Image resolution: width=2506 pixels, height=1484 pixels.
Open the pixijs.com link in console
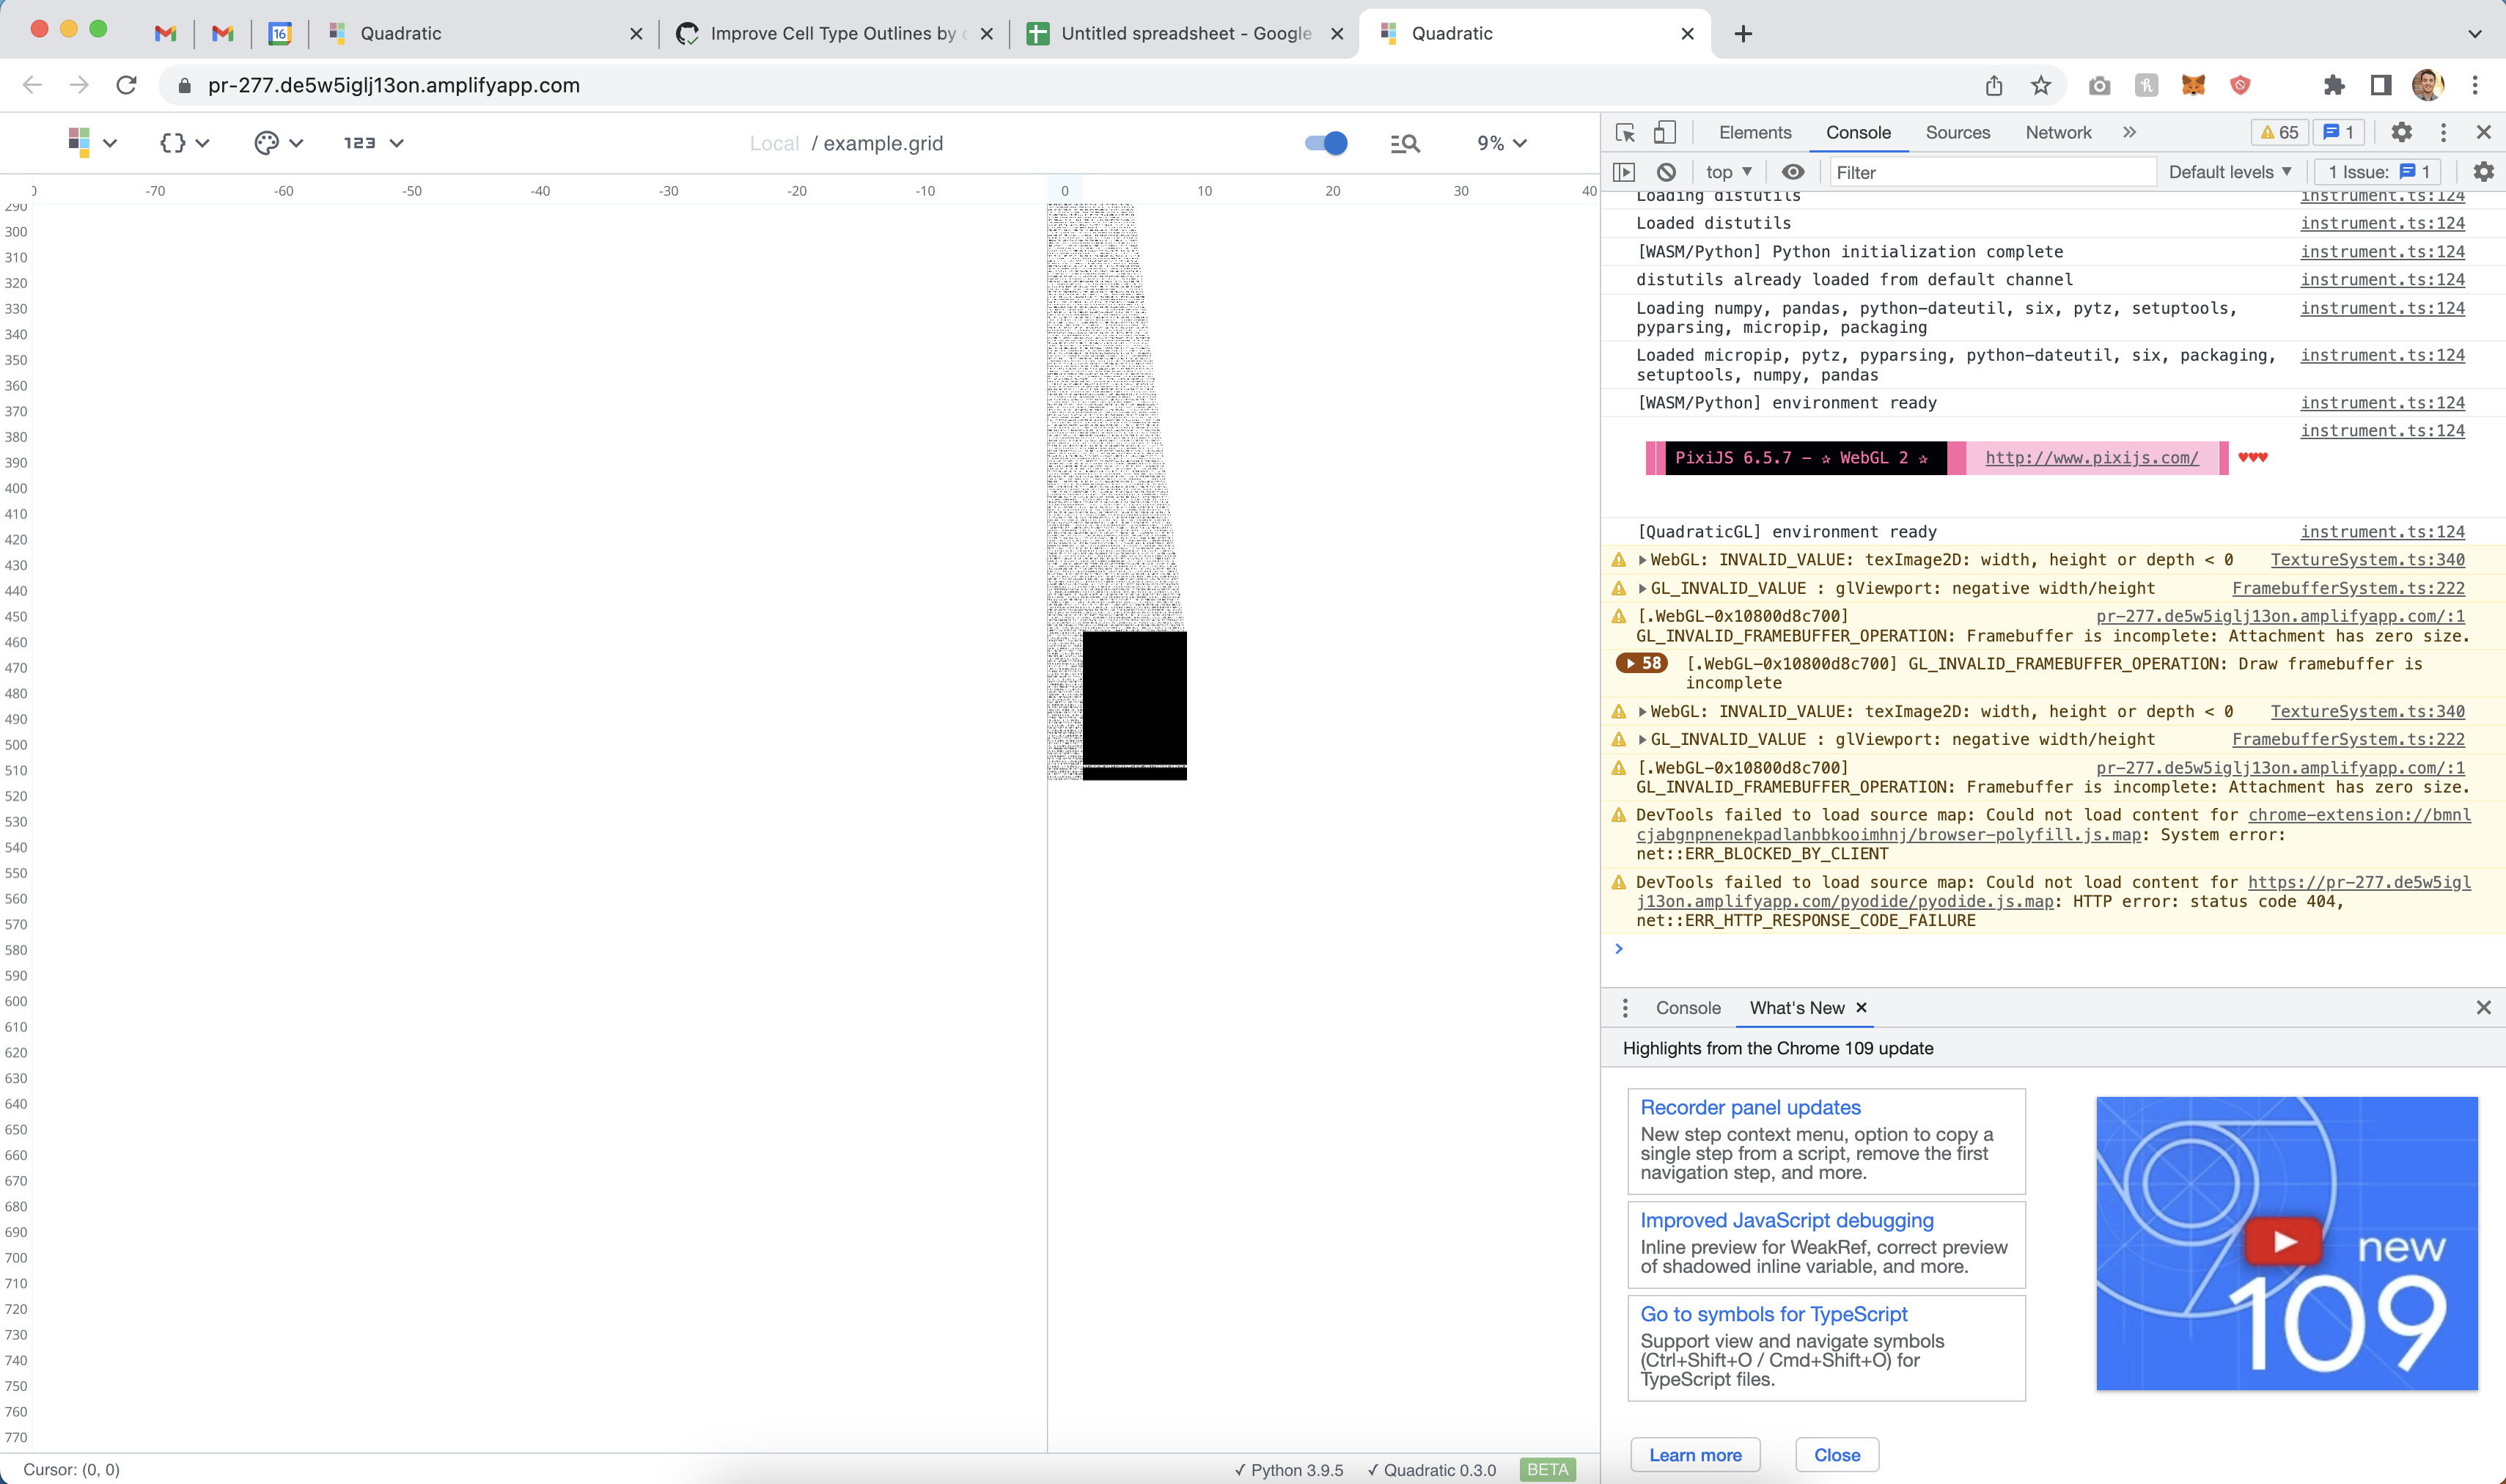2092,457
